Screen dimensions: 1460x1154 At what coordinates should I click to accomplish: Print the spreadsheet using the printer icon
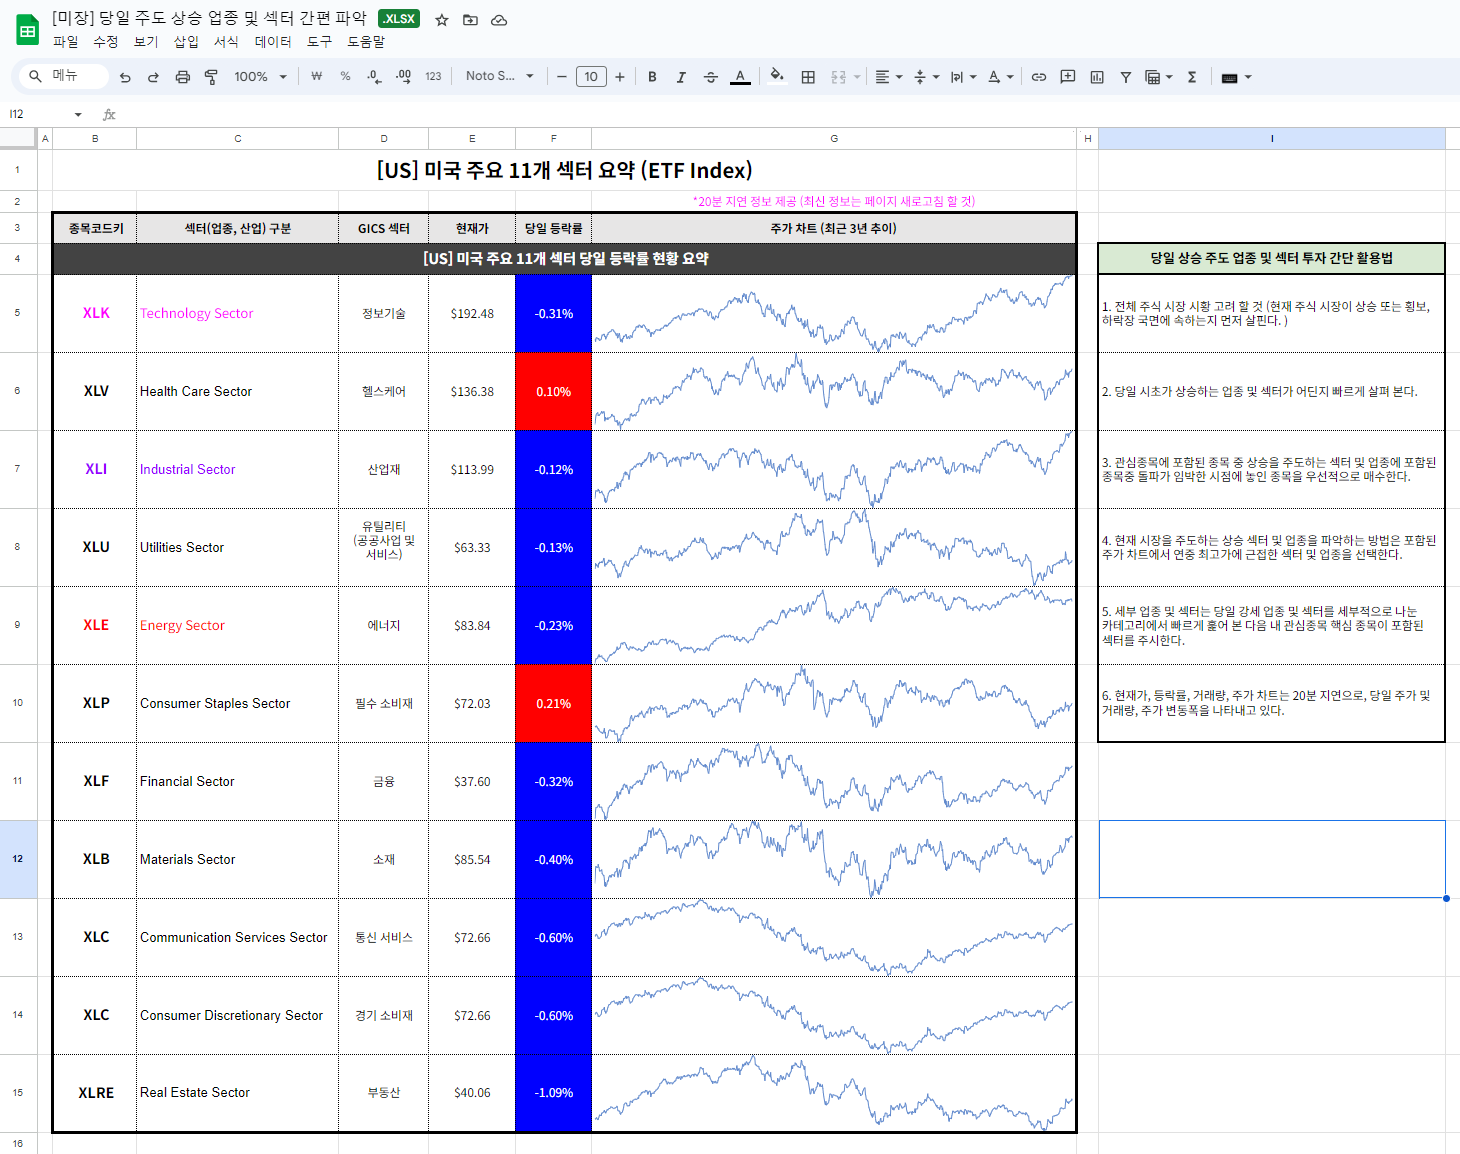click(182, 77)
